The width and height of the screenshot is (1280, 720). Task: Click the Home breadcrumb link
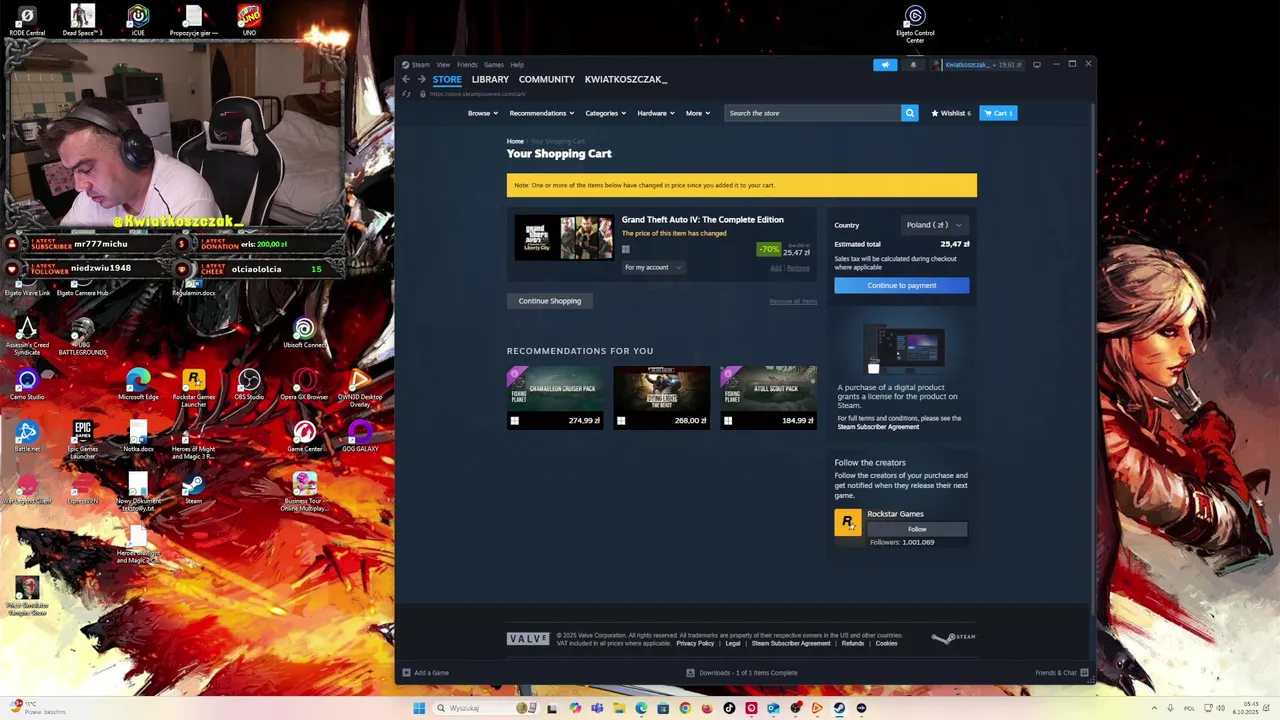click(x=515, y=141)
